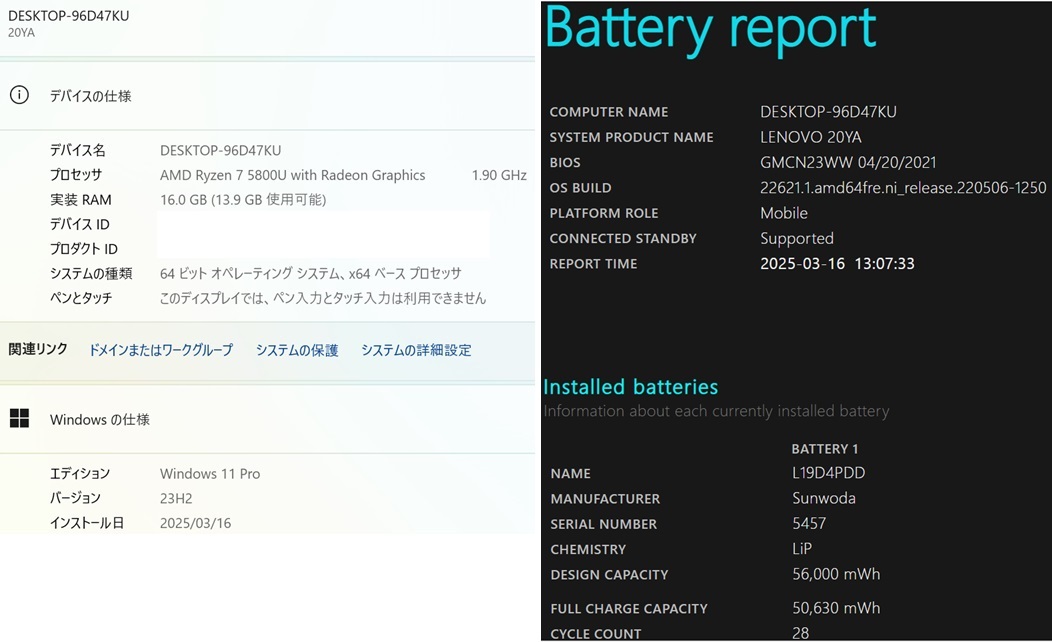Click the GMCN23WW BIOS version value

pos(848,162)
